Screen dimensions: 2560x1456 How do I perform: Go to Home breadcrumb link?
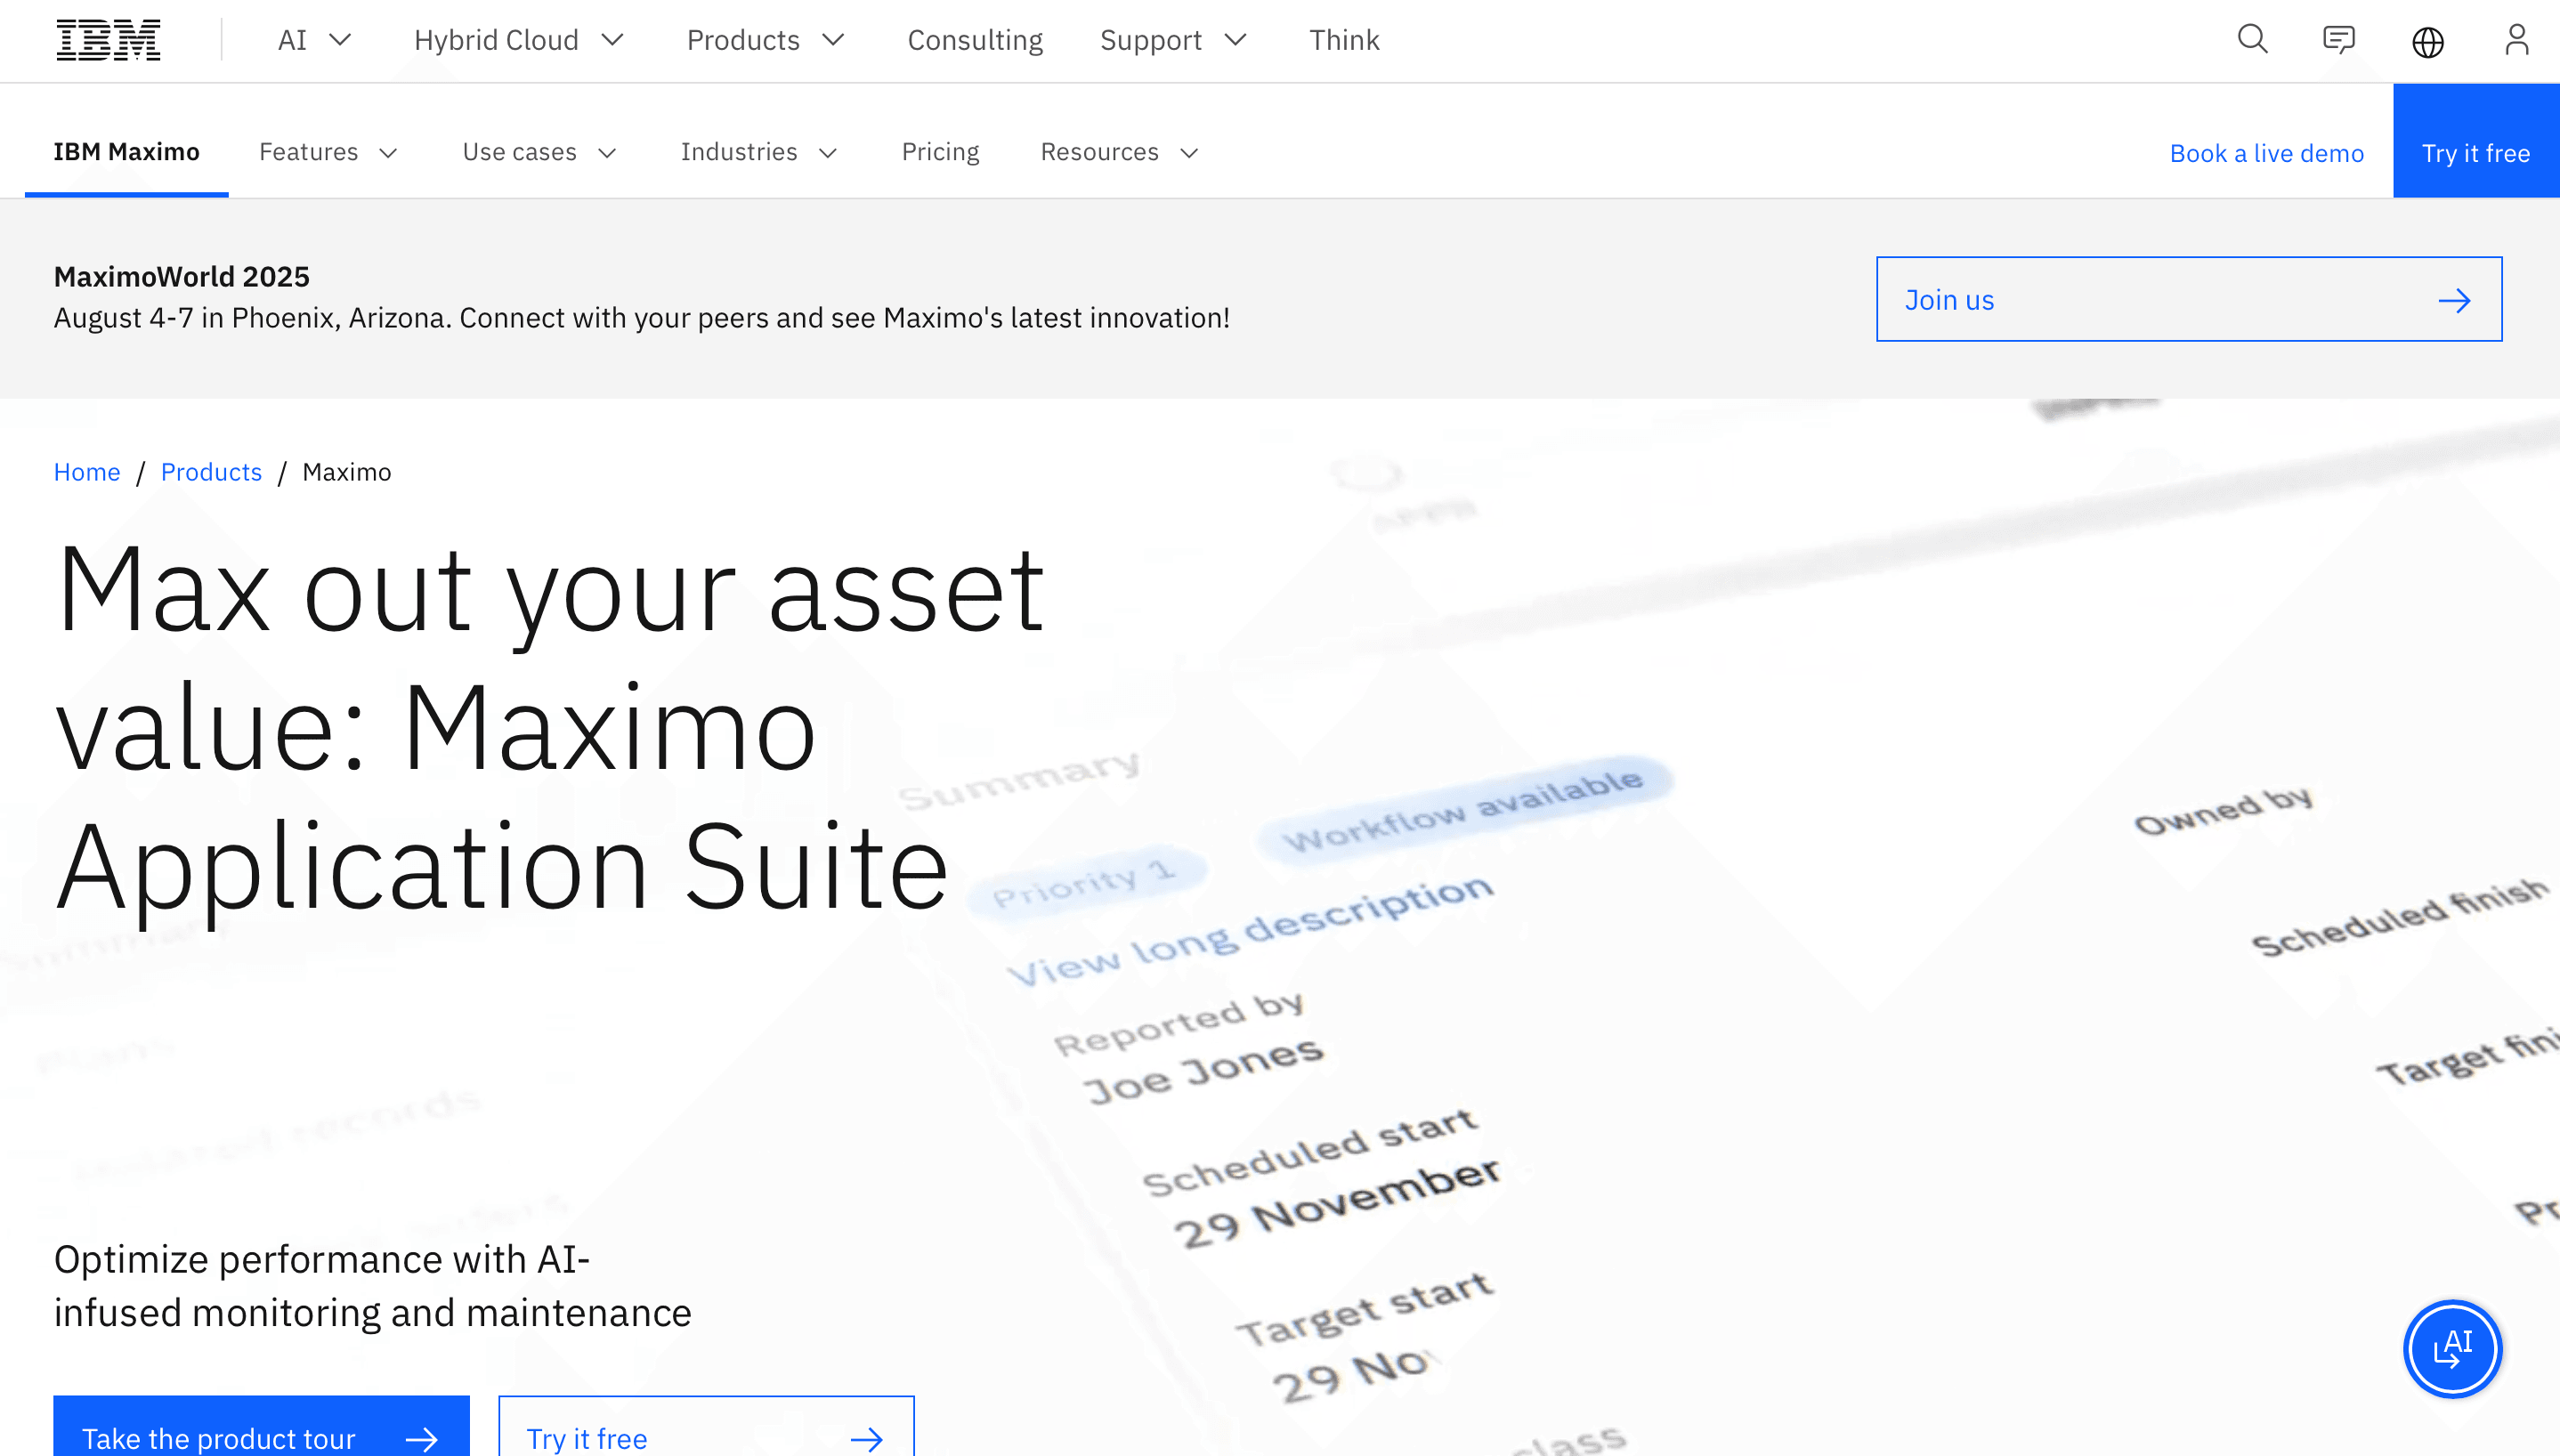tap(87, 472)
